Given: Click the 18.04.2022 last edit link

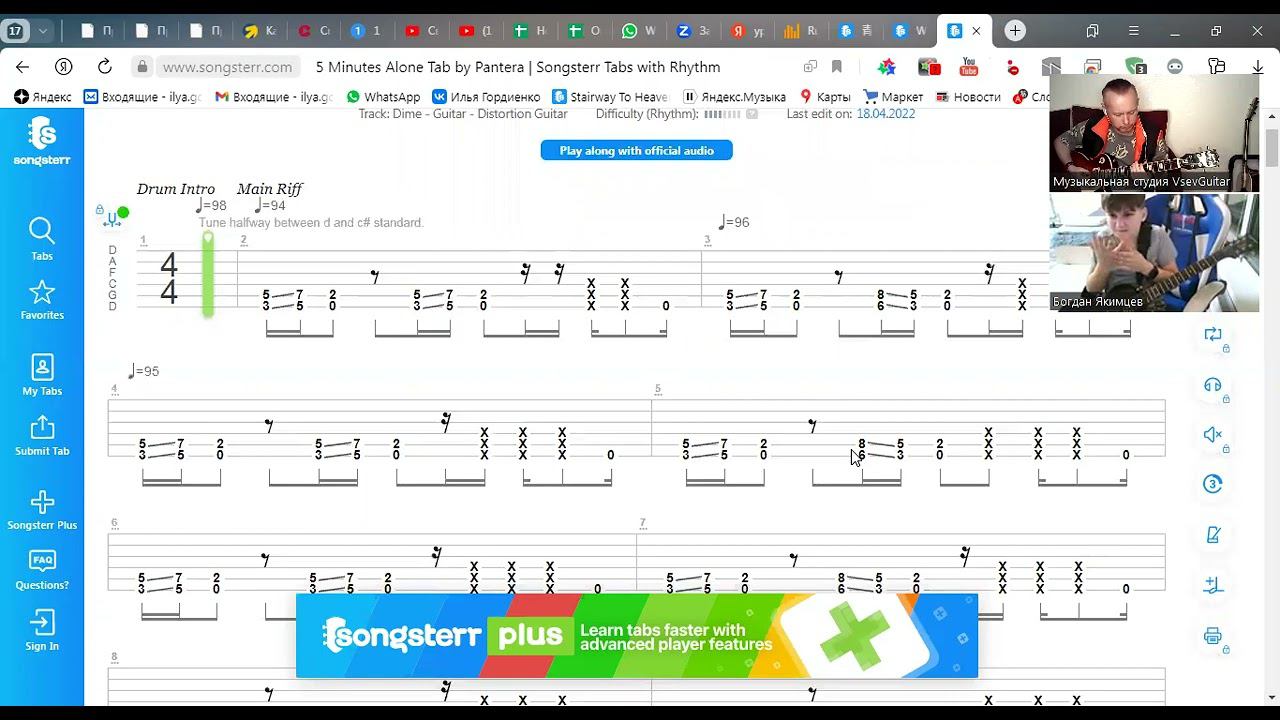Looking at the screenshot, I should point(886,114).
